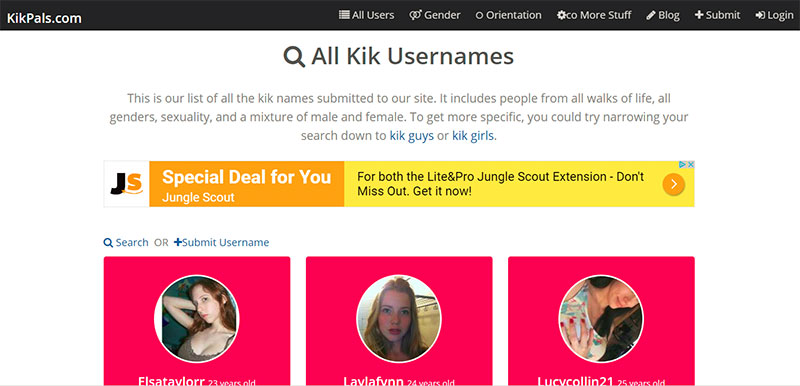Click the plus icon beside Submit Username

pos(178,242)
